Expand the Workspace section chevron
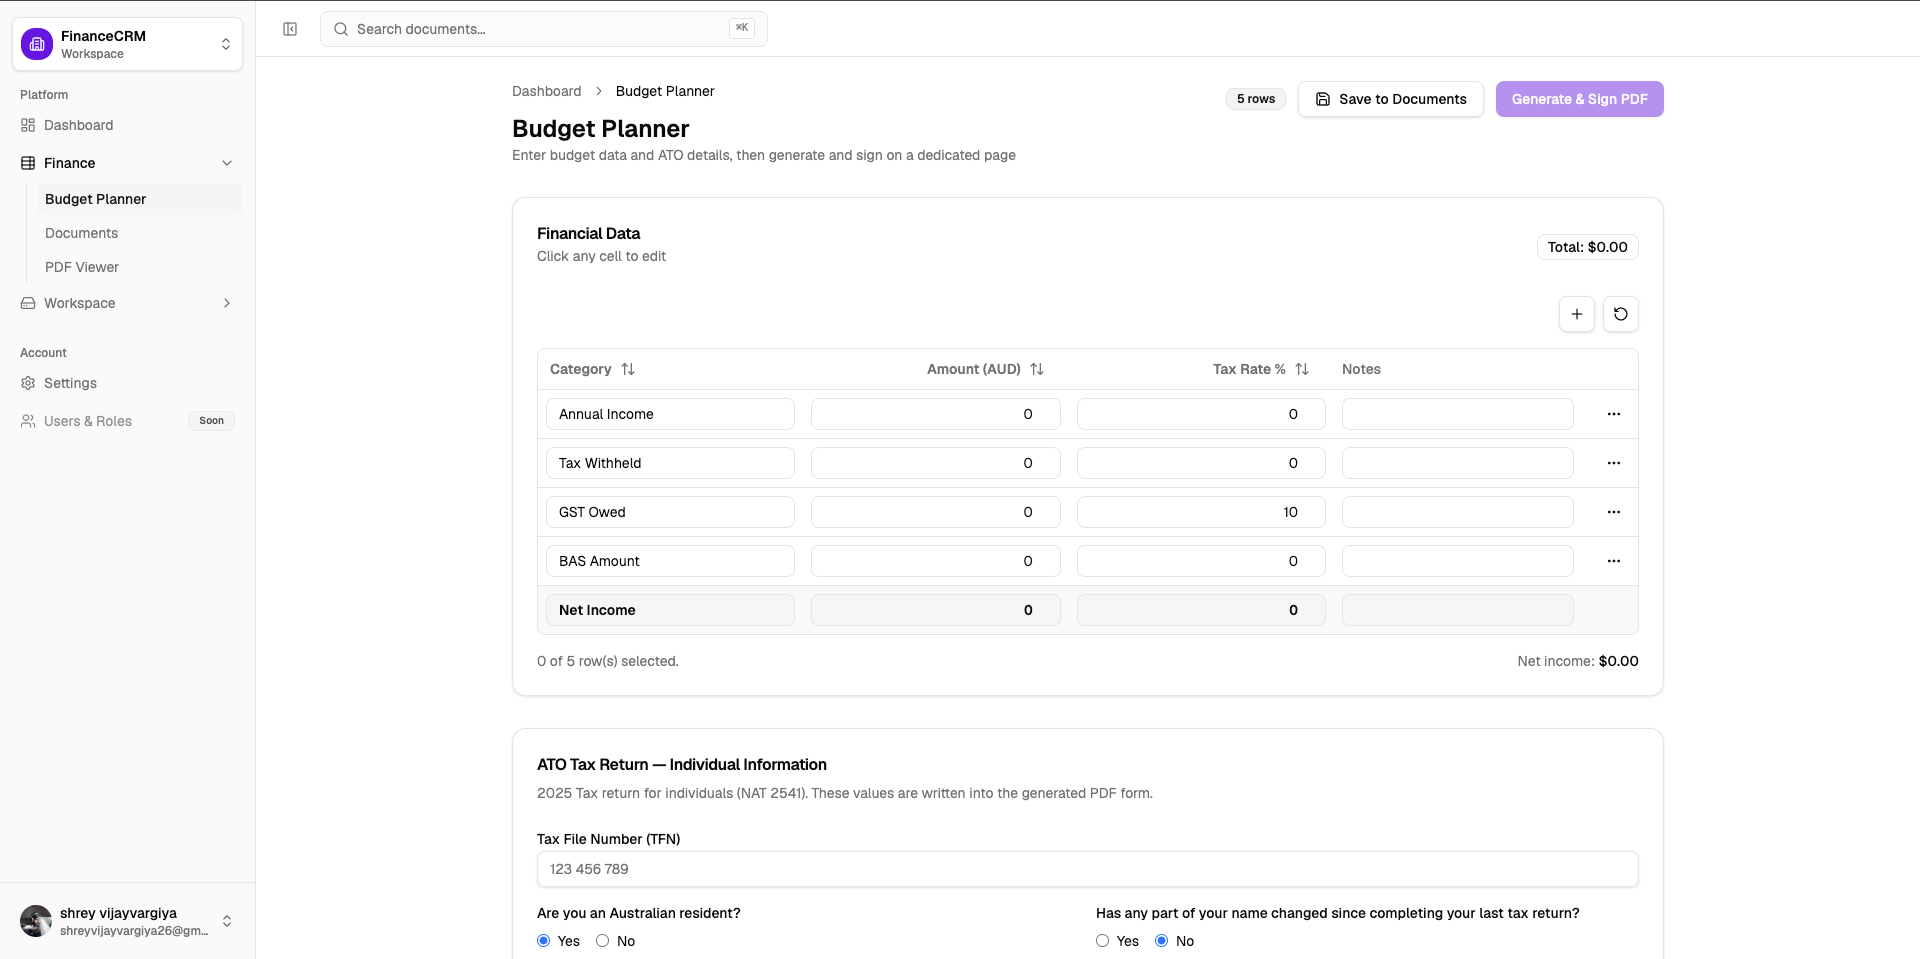 tap(227, 303)
